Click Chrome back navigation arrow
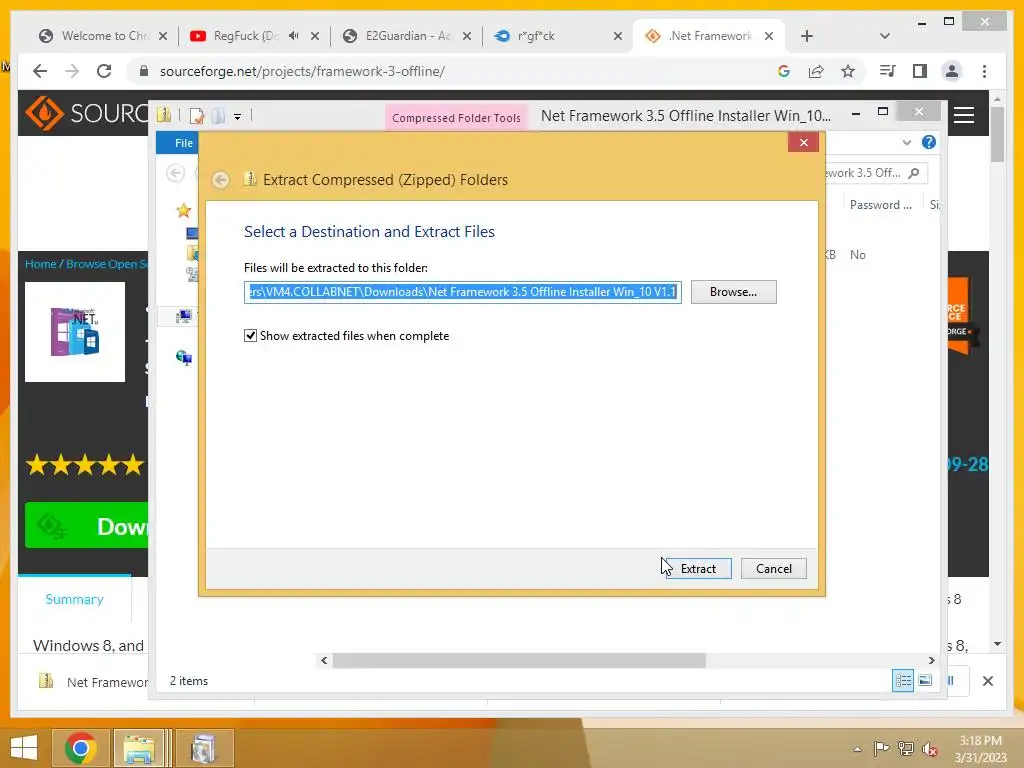1024x768 pixels. click(40, 71)
